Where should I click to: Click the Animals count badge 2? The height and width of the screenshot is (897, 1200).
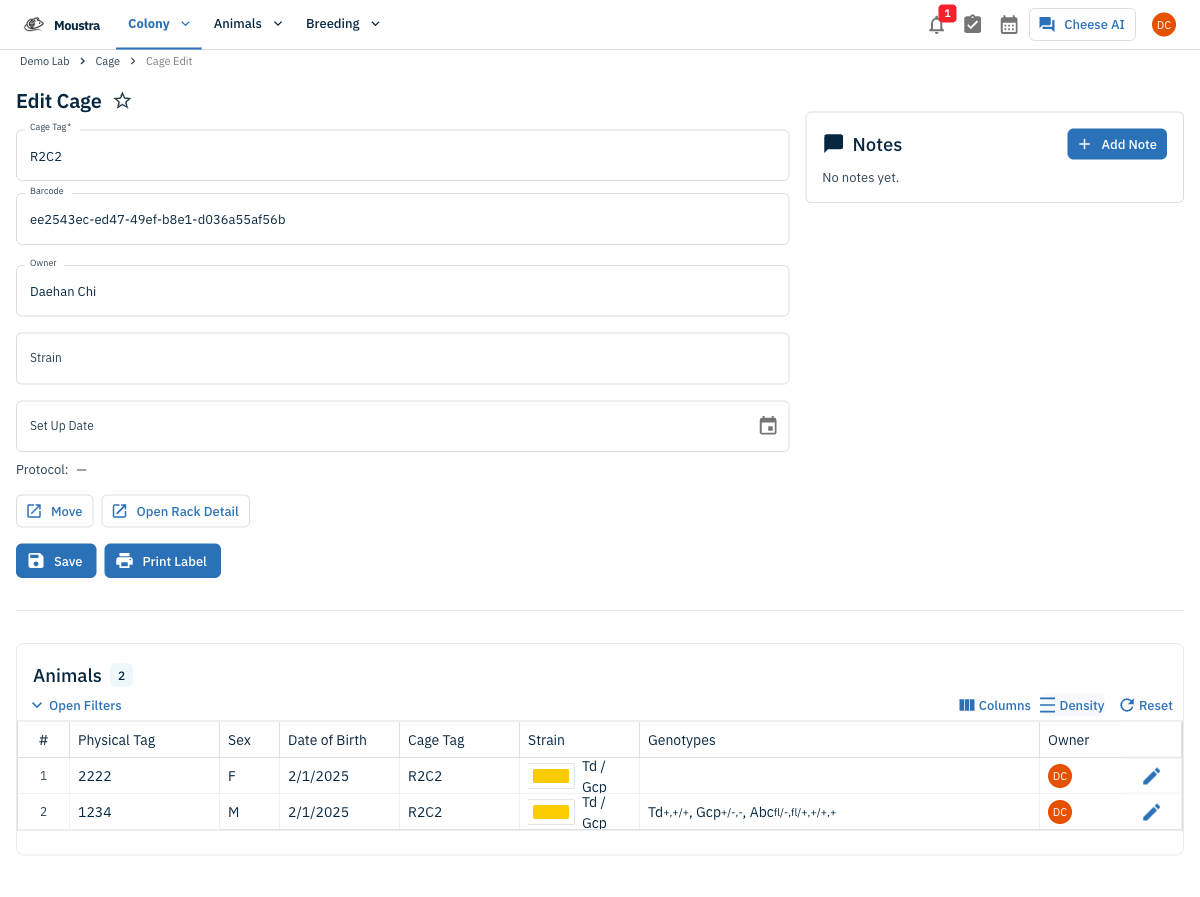(x=121, y=676)
